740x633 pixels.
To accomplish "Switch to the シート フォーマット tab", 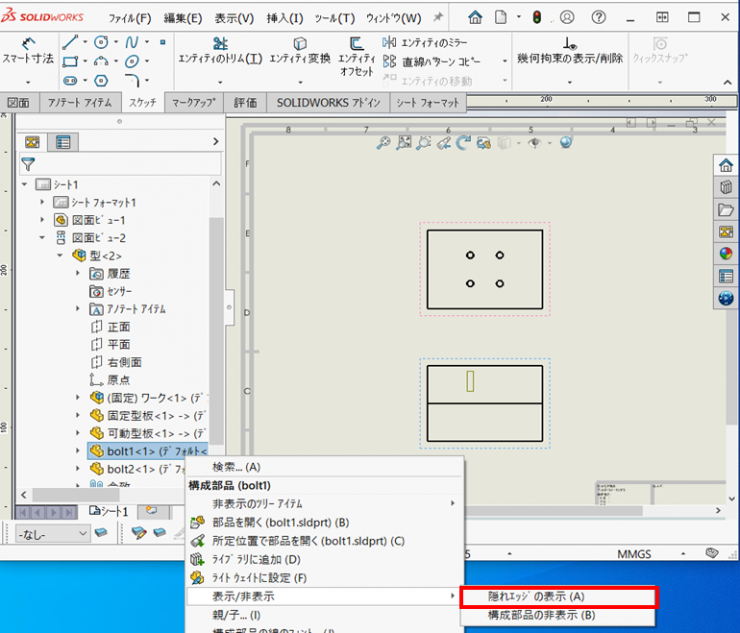I will click(x=428, y=103).
